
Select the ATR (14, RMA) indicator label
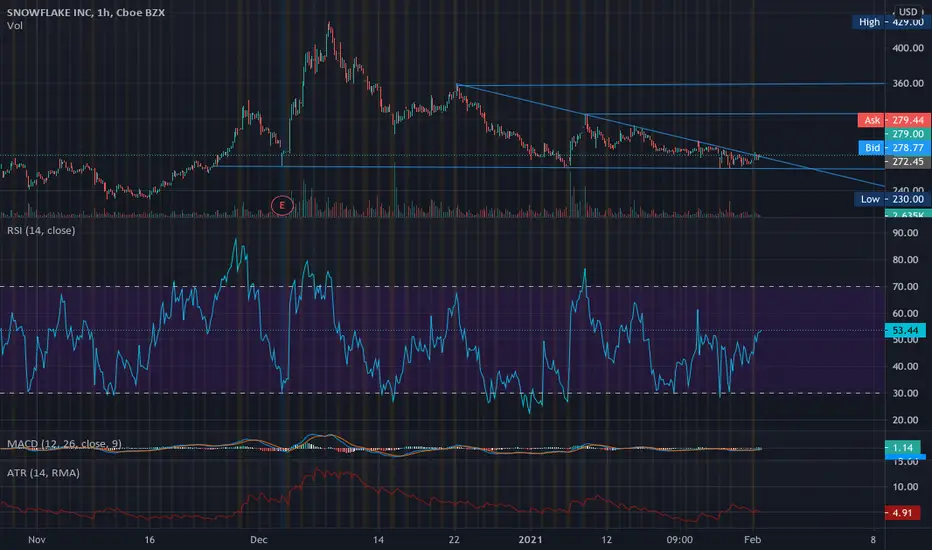(x=43, y=473)
